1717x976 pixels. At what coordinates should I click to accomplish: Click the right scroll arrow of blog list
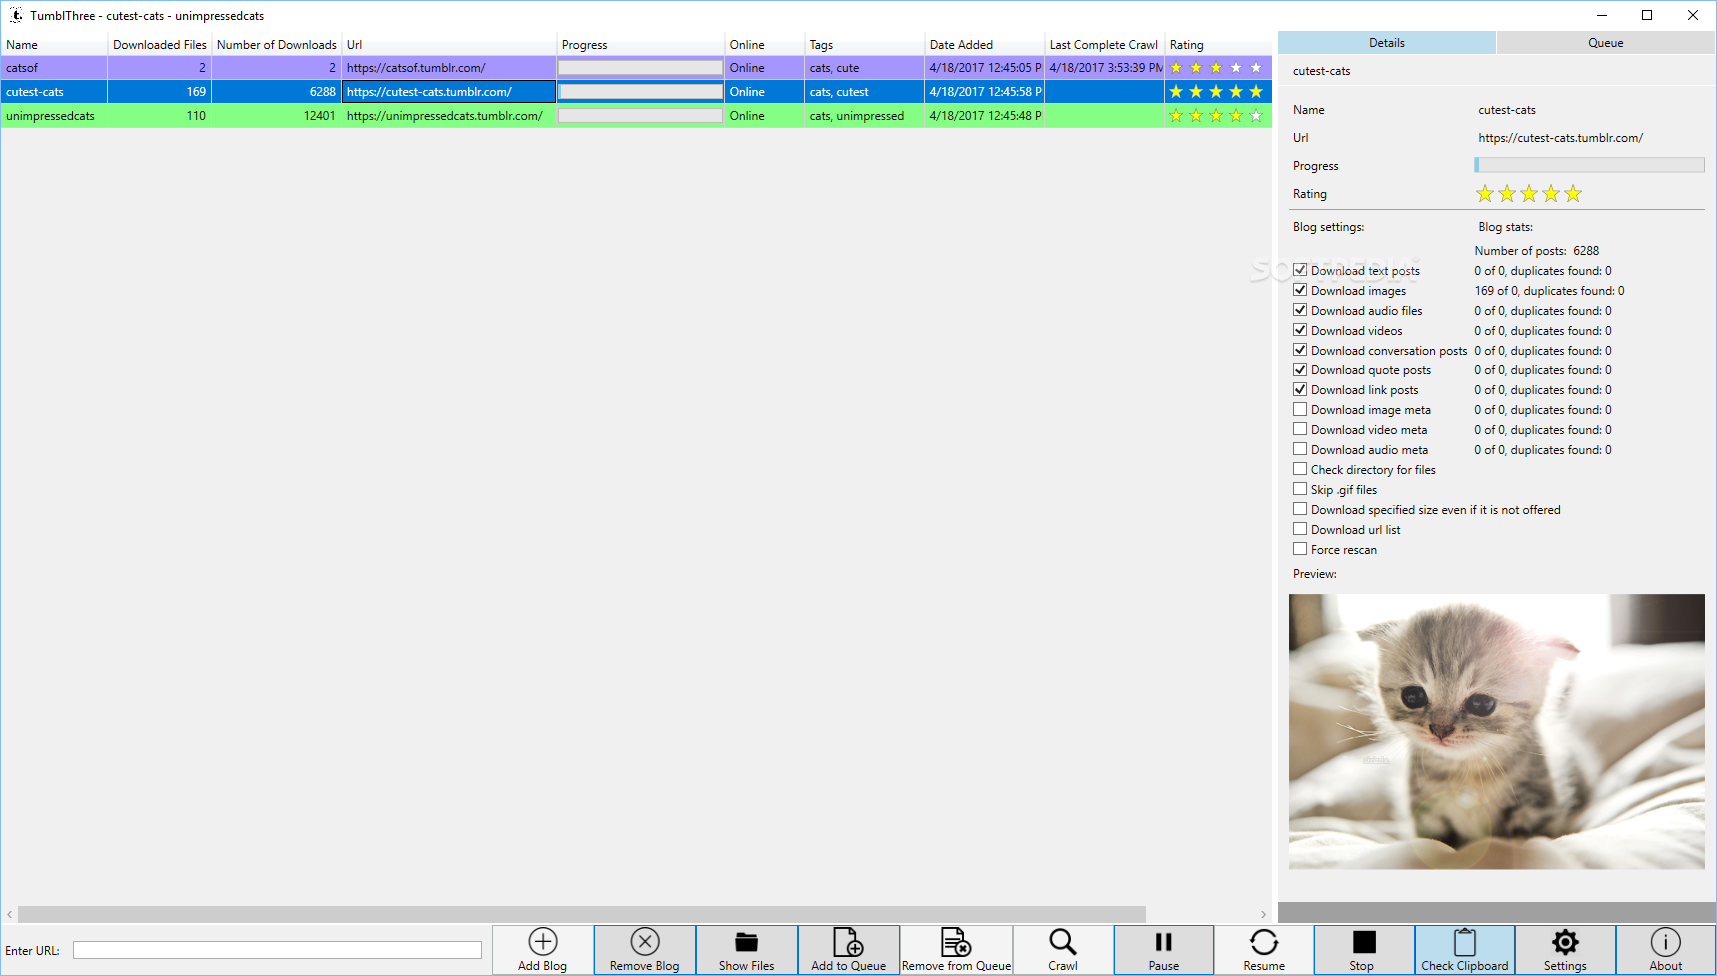click(1264, 914)
